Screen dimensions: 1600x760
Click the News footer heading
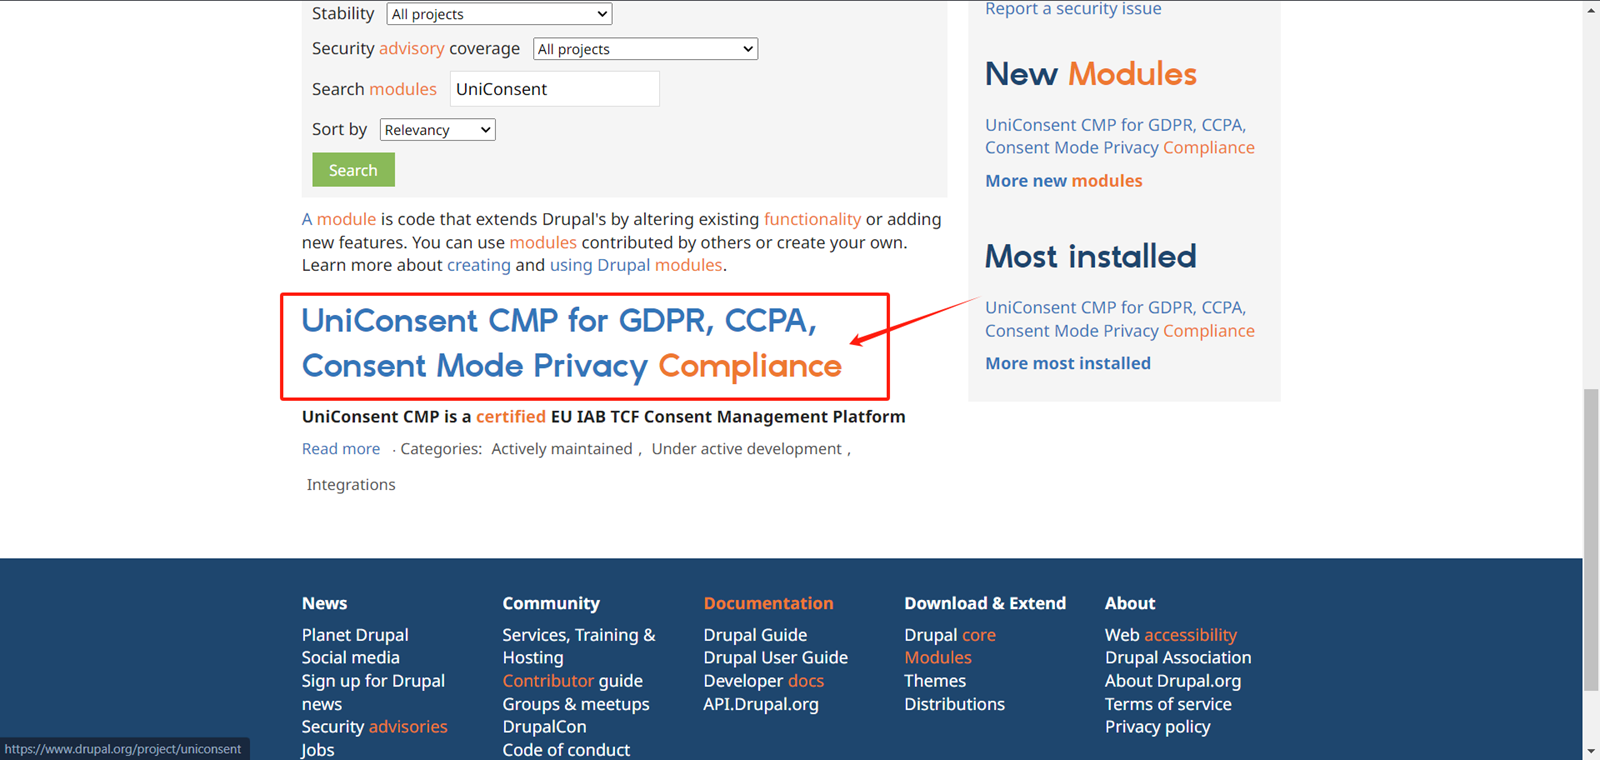pos(324,603)
